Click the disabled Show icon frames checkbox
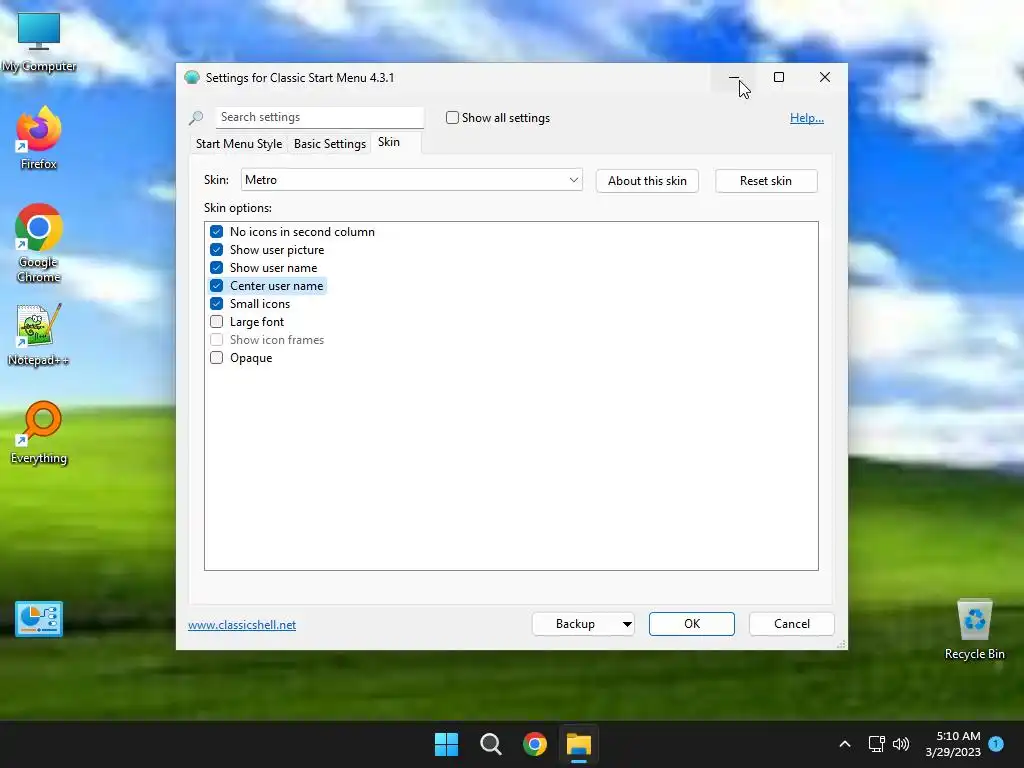Image resolution: width=1024 pixels, height=768 pixels. [x=216, y=340]
